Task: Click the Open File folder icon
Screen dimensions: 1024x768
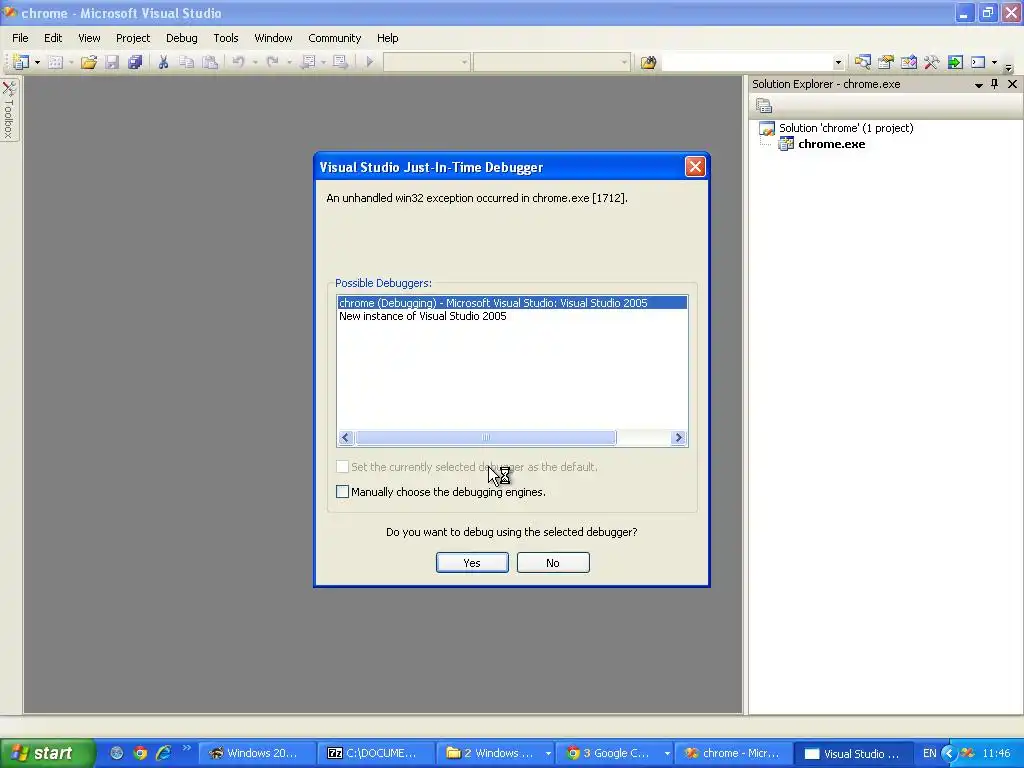Action: click(89, 62)
